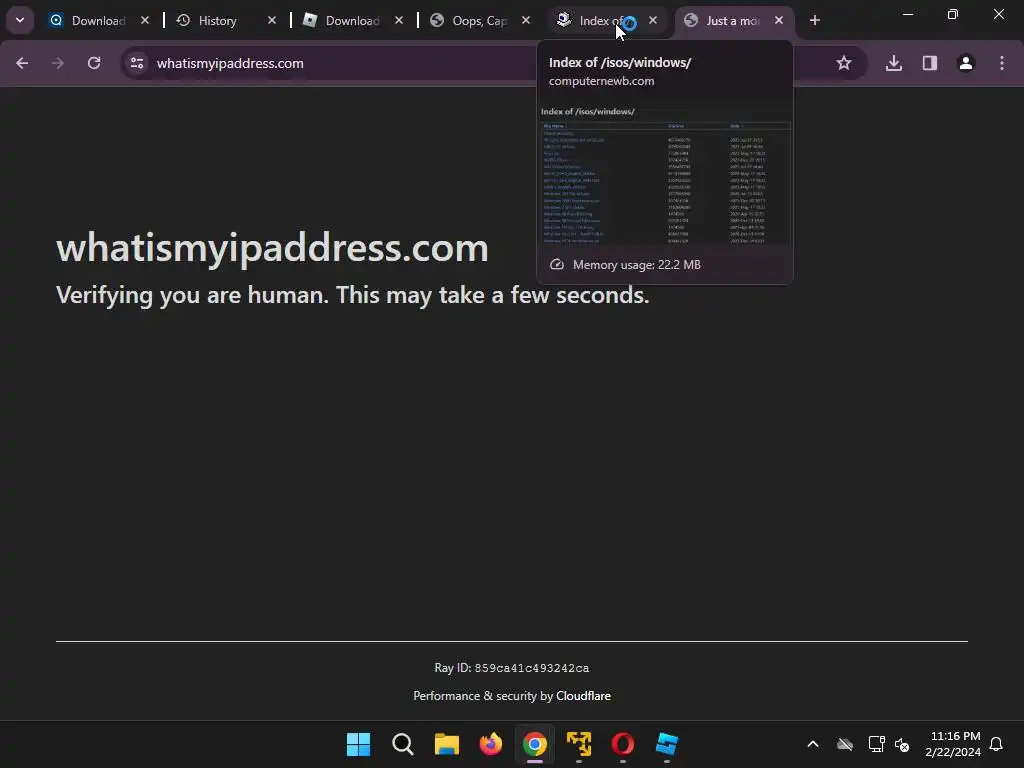Launch Opera from taskbar
Screen dimensions: 1024x768
pos(622,744)
